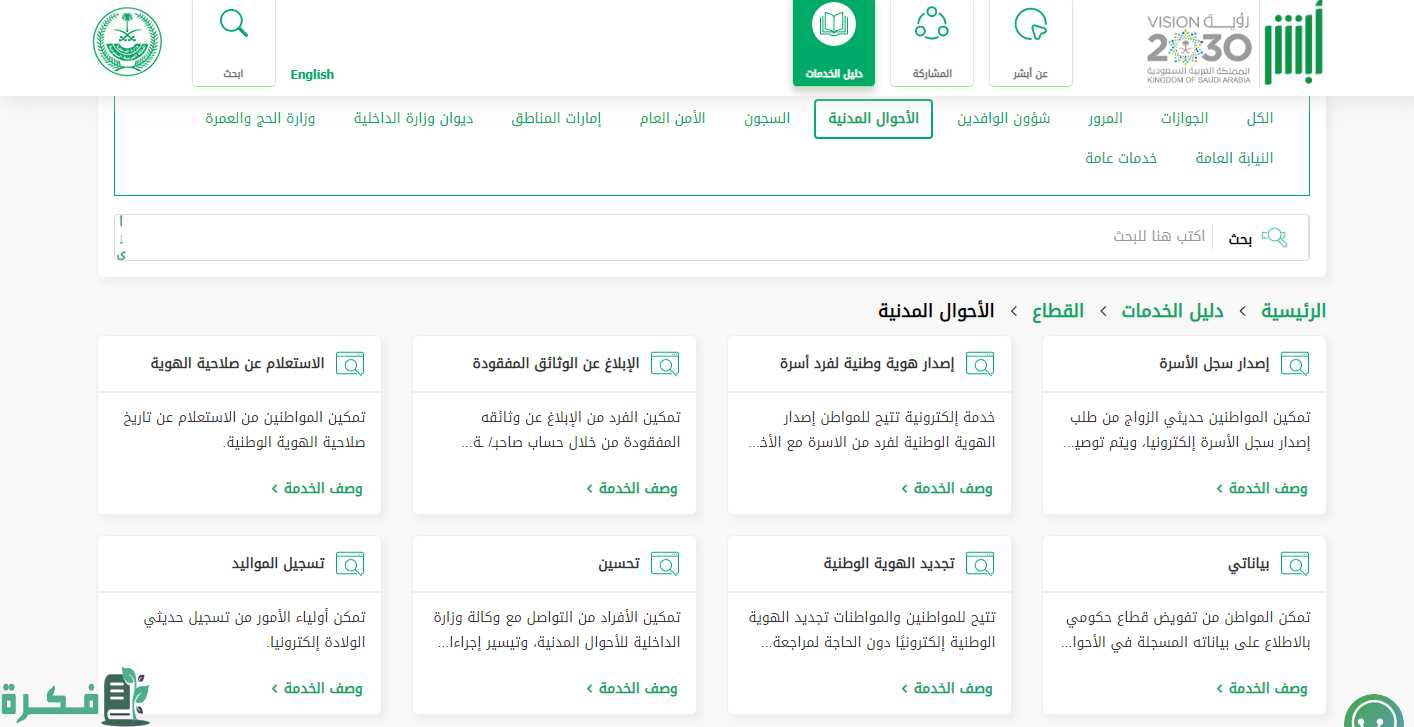Switch language to English
The height and width of the screenshot is (727, 1414).
(312, 75)
